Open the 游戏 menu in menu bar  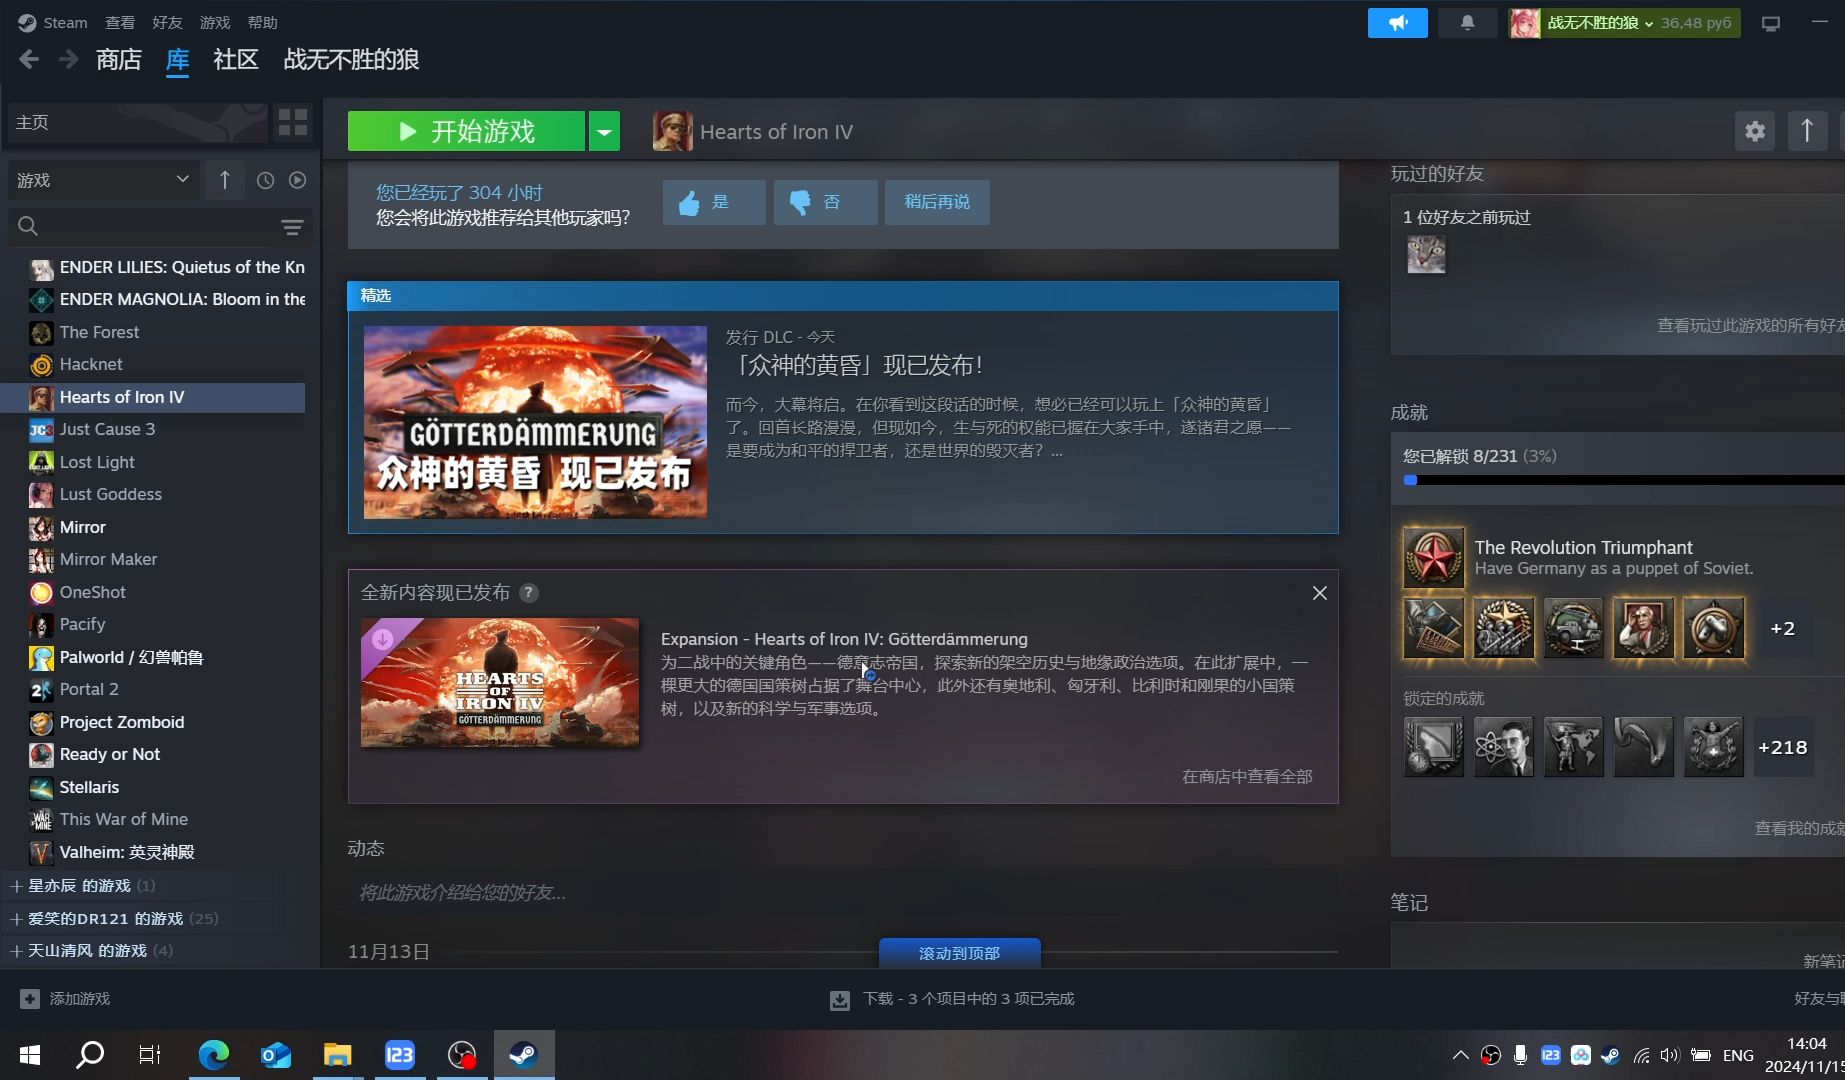point(215,22)
